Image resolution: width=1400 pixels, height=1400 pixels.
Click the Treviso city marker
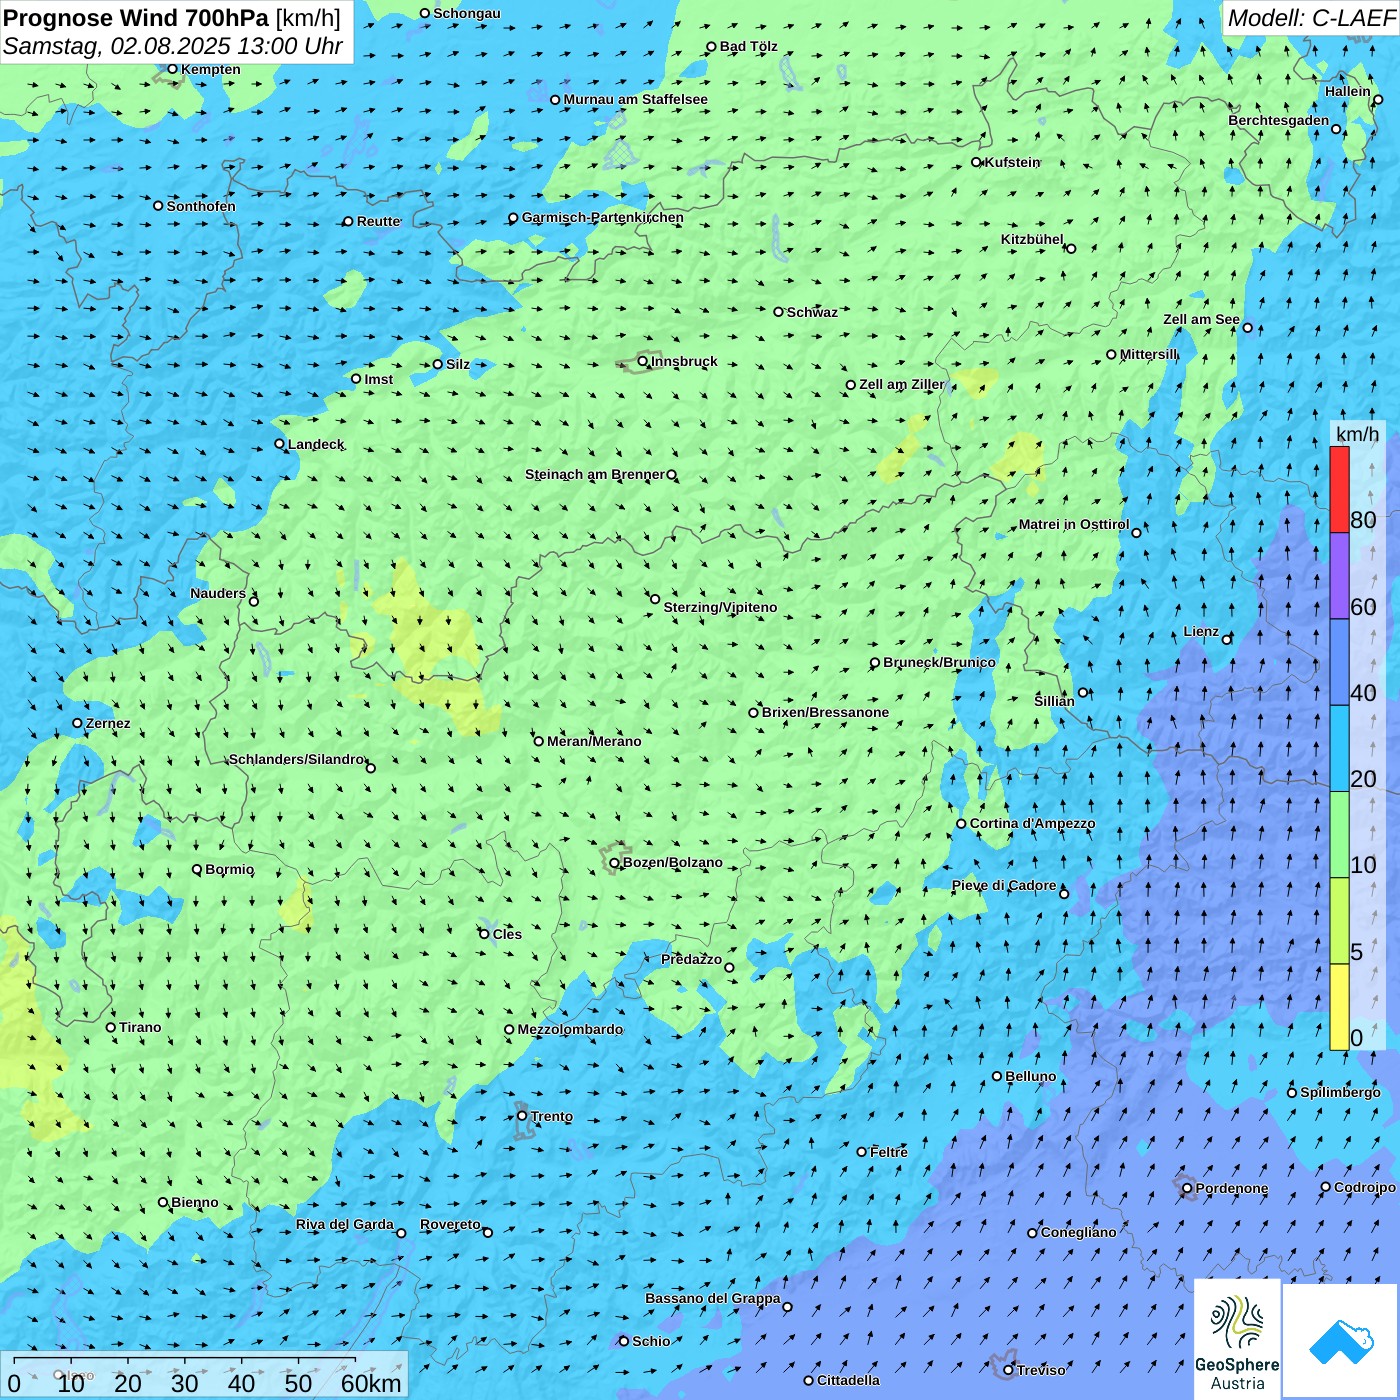click(1008, 1370)
